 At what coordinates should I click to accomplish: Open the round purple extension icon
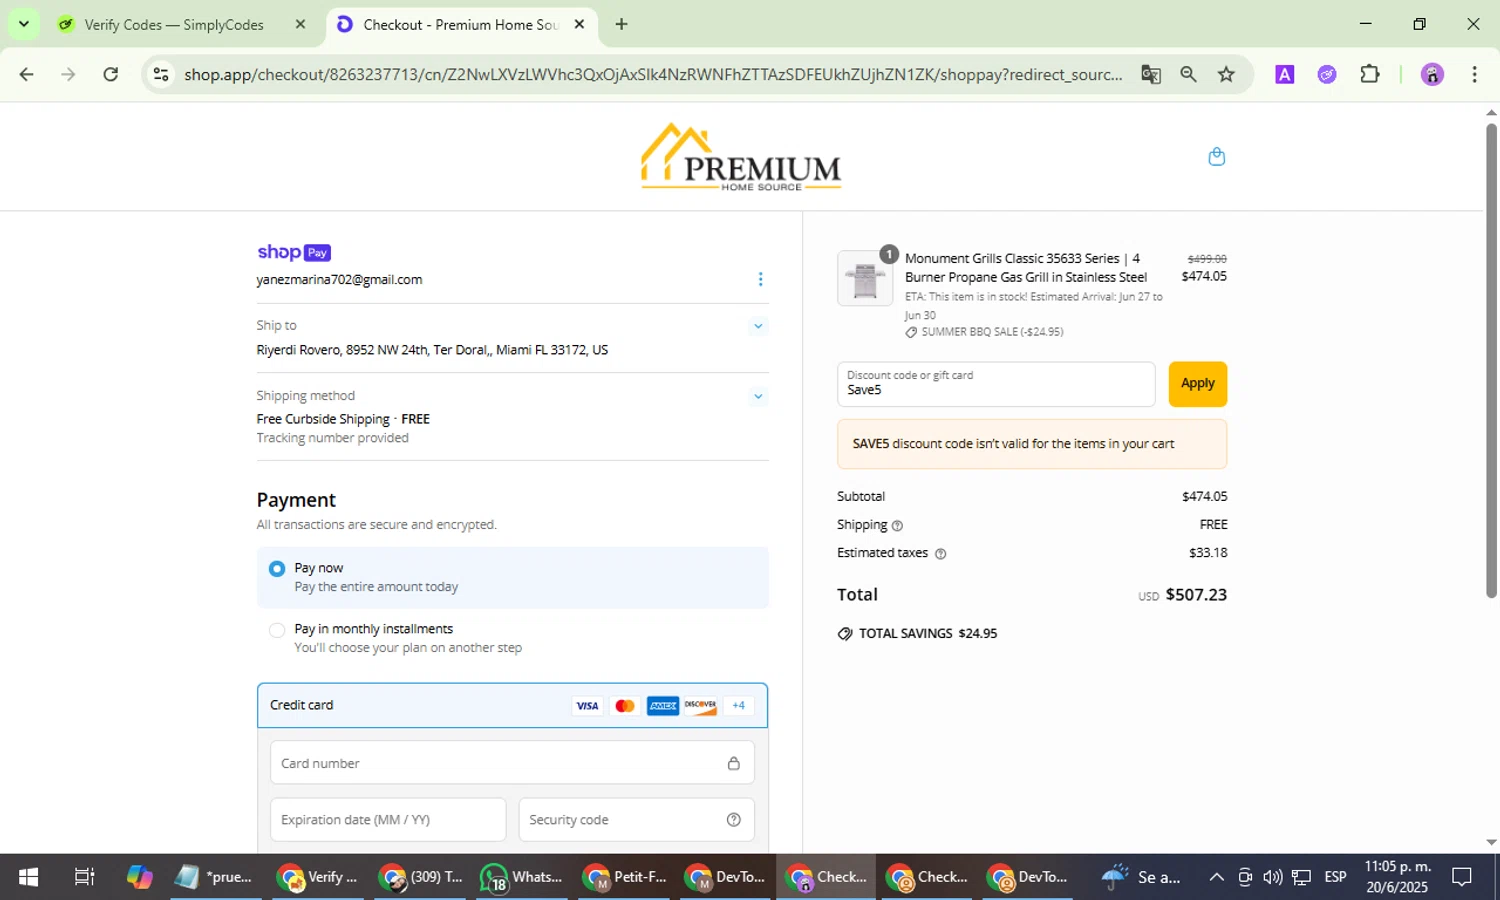1327,74
